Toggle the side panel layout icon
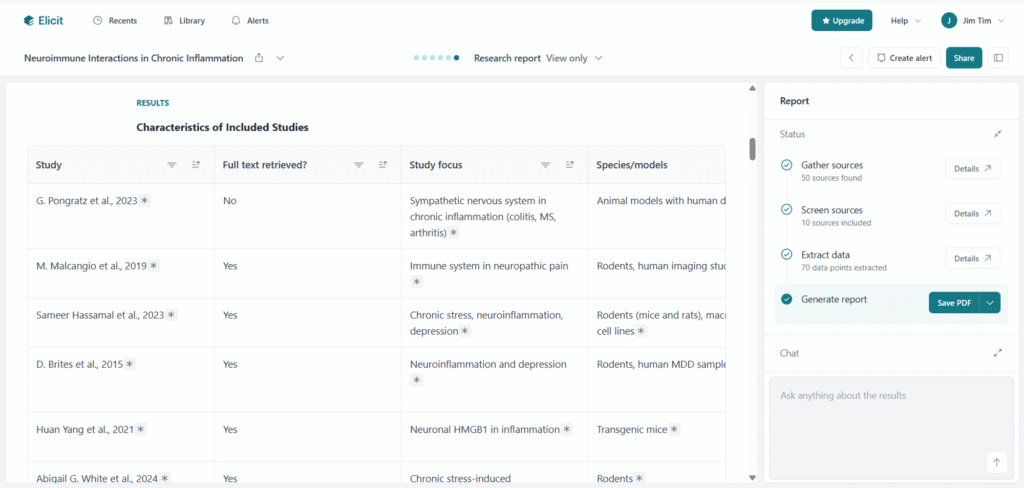1024x488 pixels. (x=998, y=58)
